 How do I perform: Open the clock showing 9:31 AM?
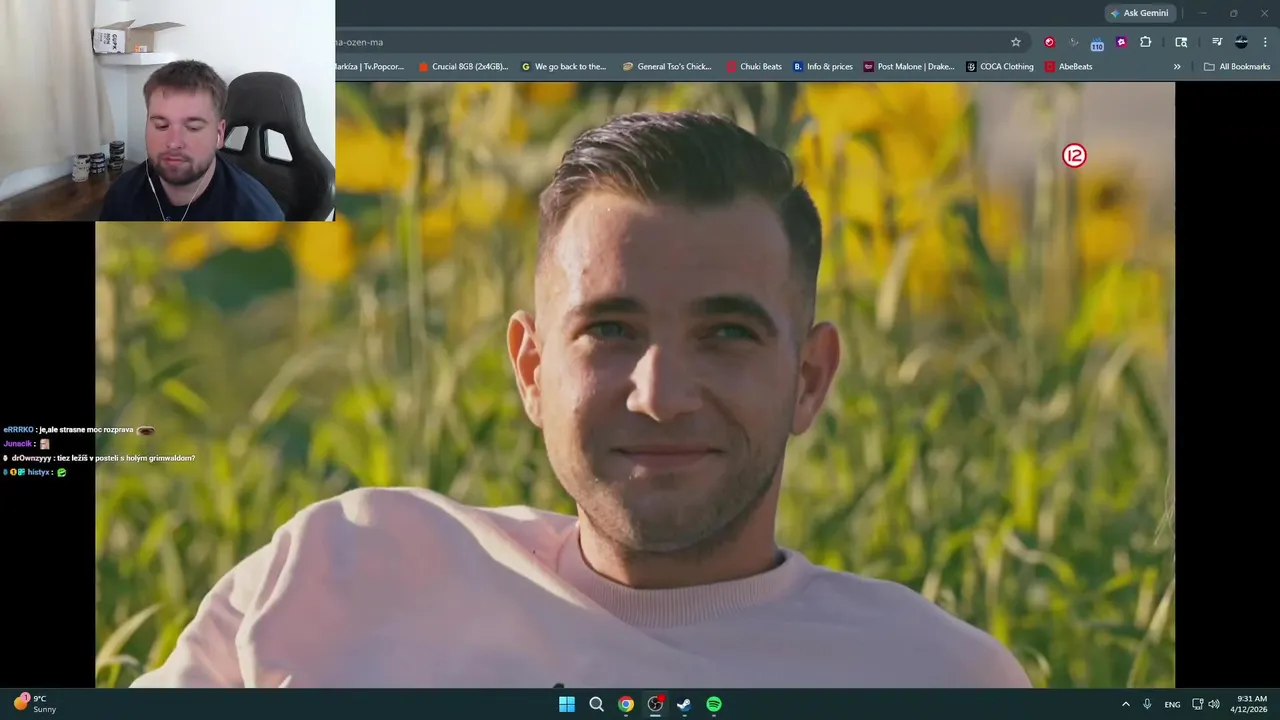(1251, 704)
